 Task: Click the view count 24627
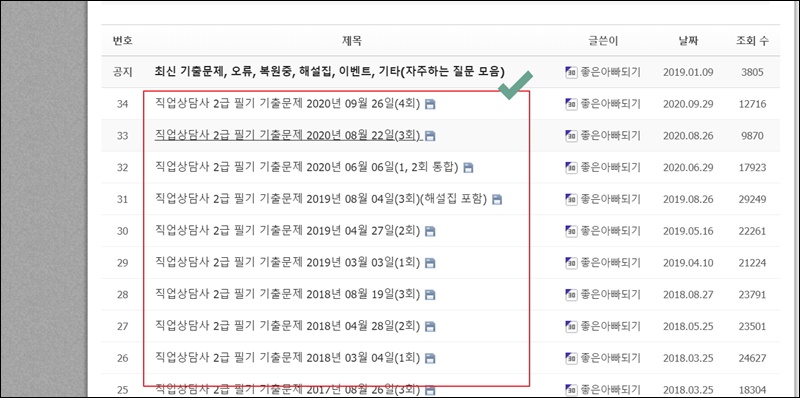(x=752, y=358)
